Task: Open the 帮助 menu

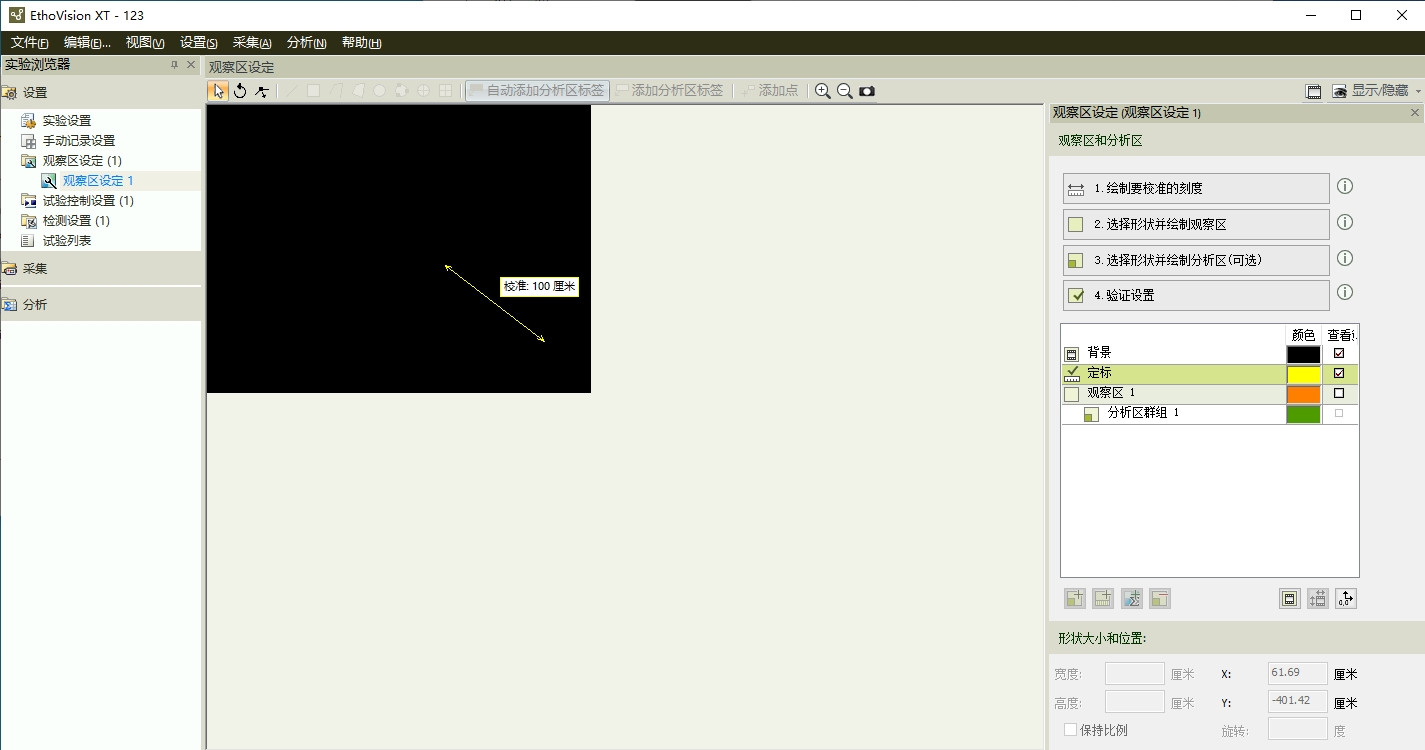Action: 361,43
